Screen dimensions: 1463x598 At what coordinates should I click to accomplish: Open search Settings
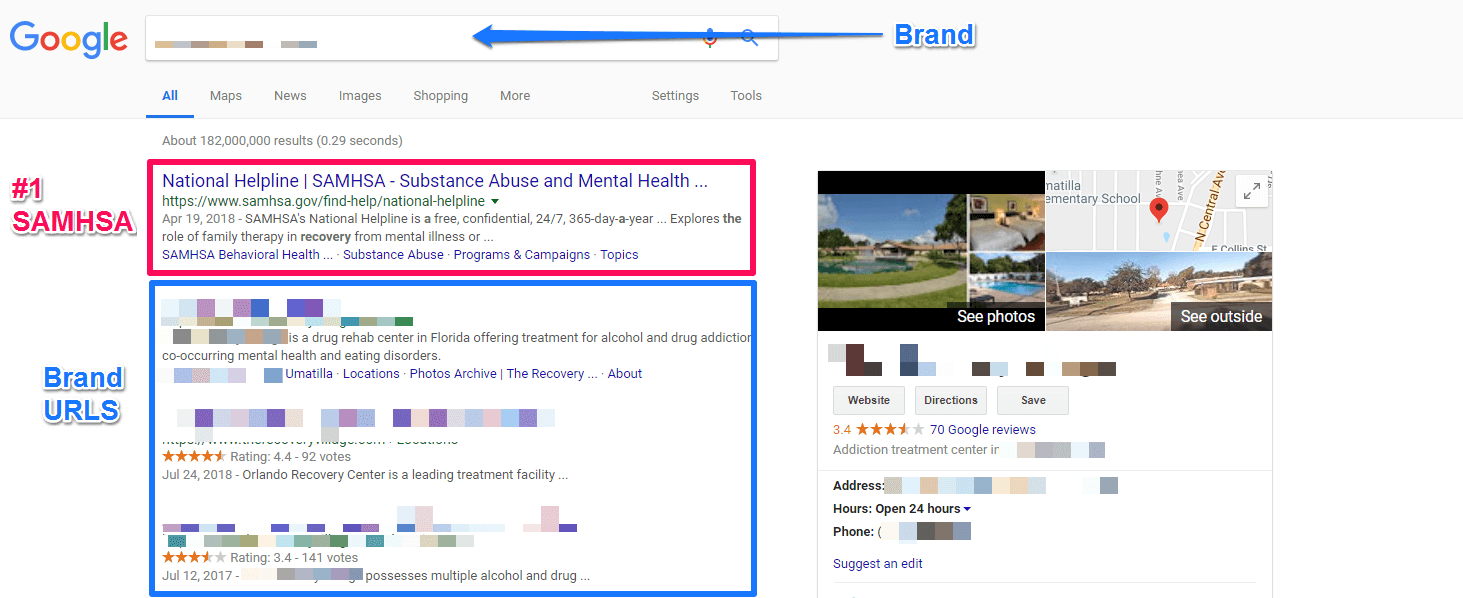tap(675, 96)
